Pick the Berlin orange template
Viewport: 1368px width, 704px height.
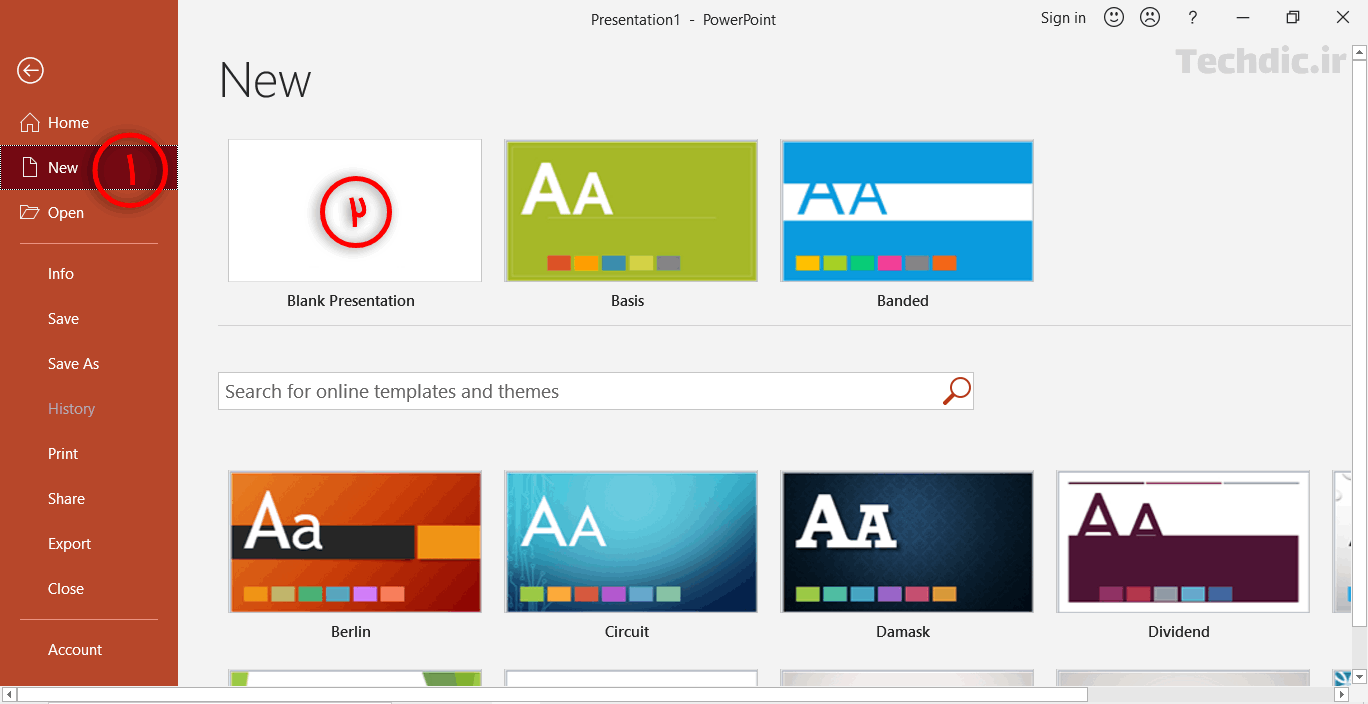(355, 542)
